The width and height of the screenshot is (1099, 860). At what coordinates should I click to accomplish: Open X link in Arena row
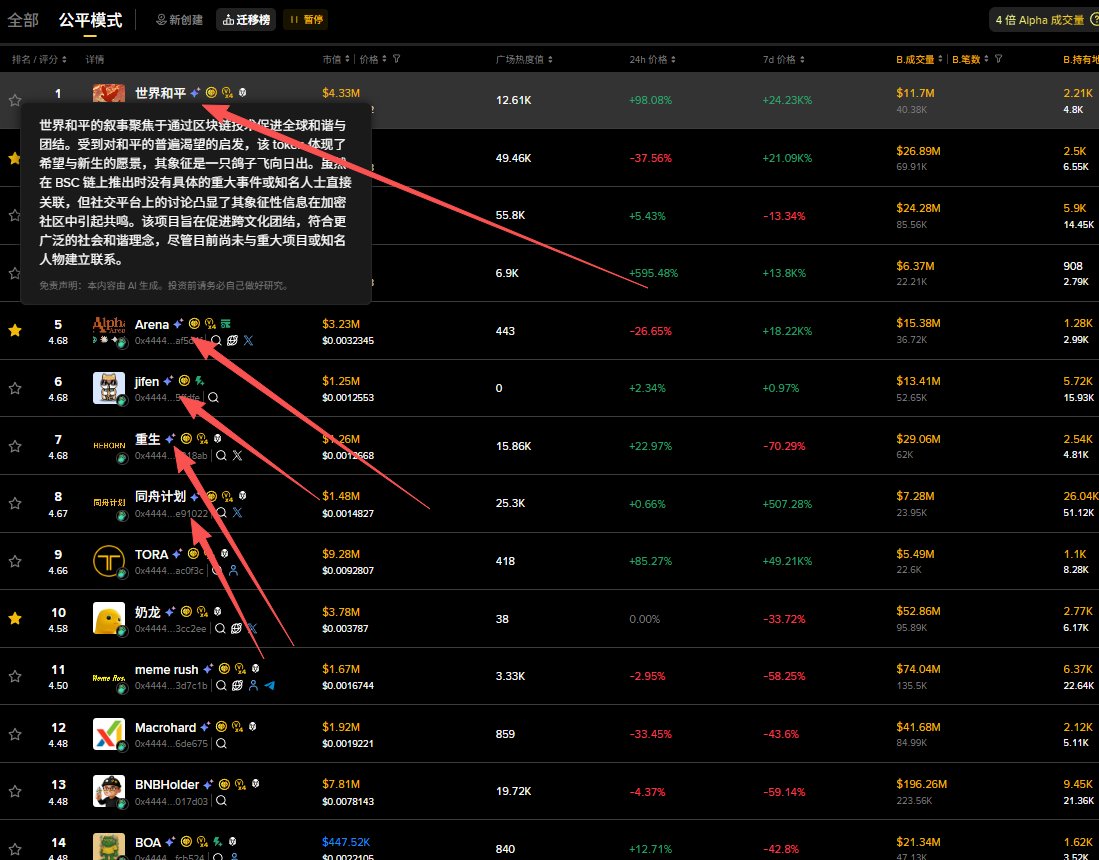248,341
